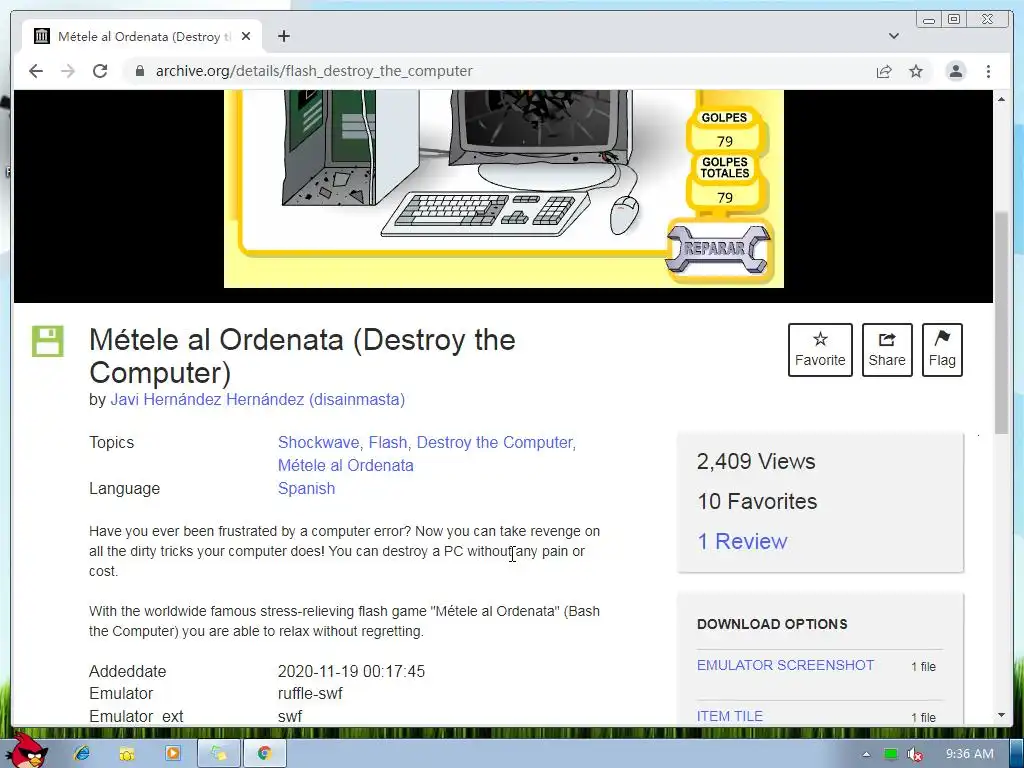Click the page scrollbar thumb

coord(1002,323)
